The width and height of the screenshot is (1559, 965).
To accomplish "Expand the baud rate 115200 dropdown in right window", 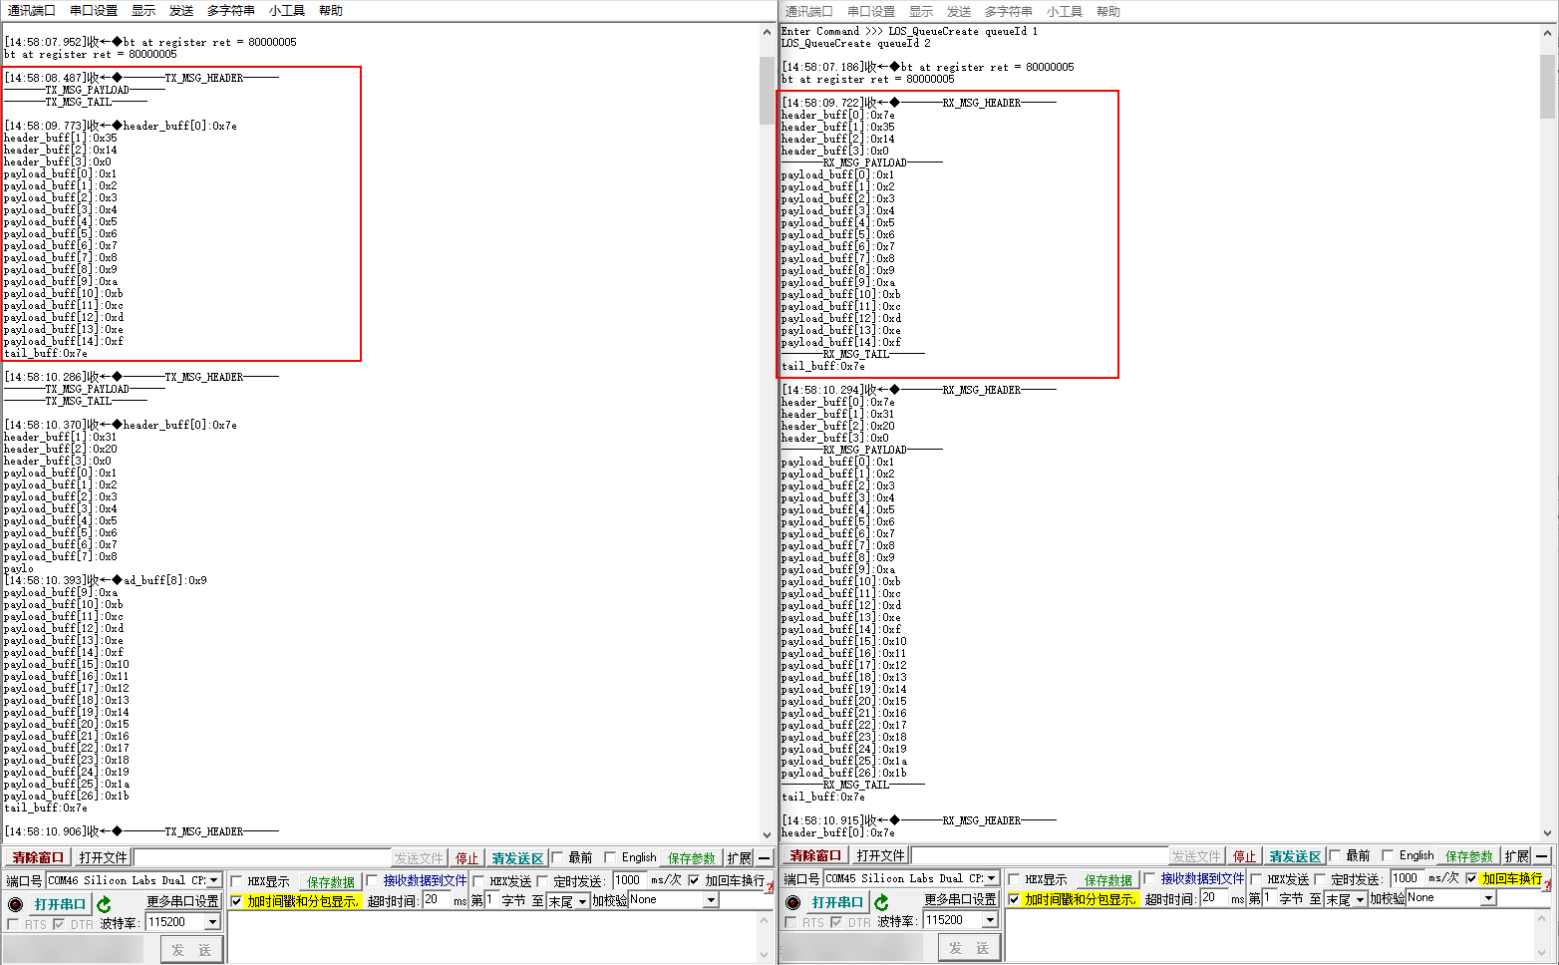I will [989, 920].
